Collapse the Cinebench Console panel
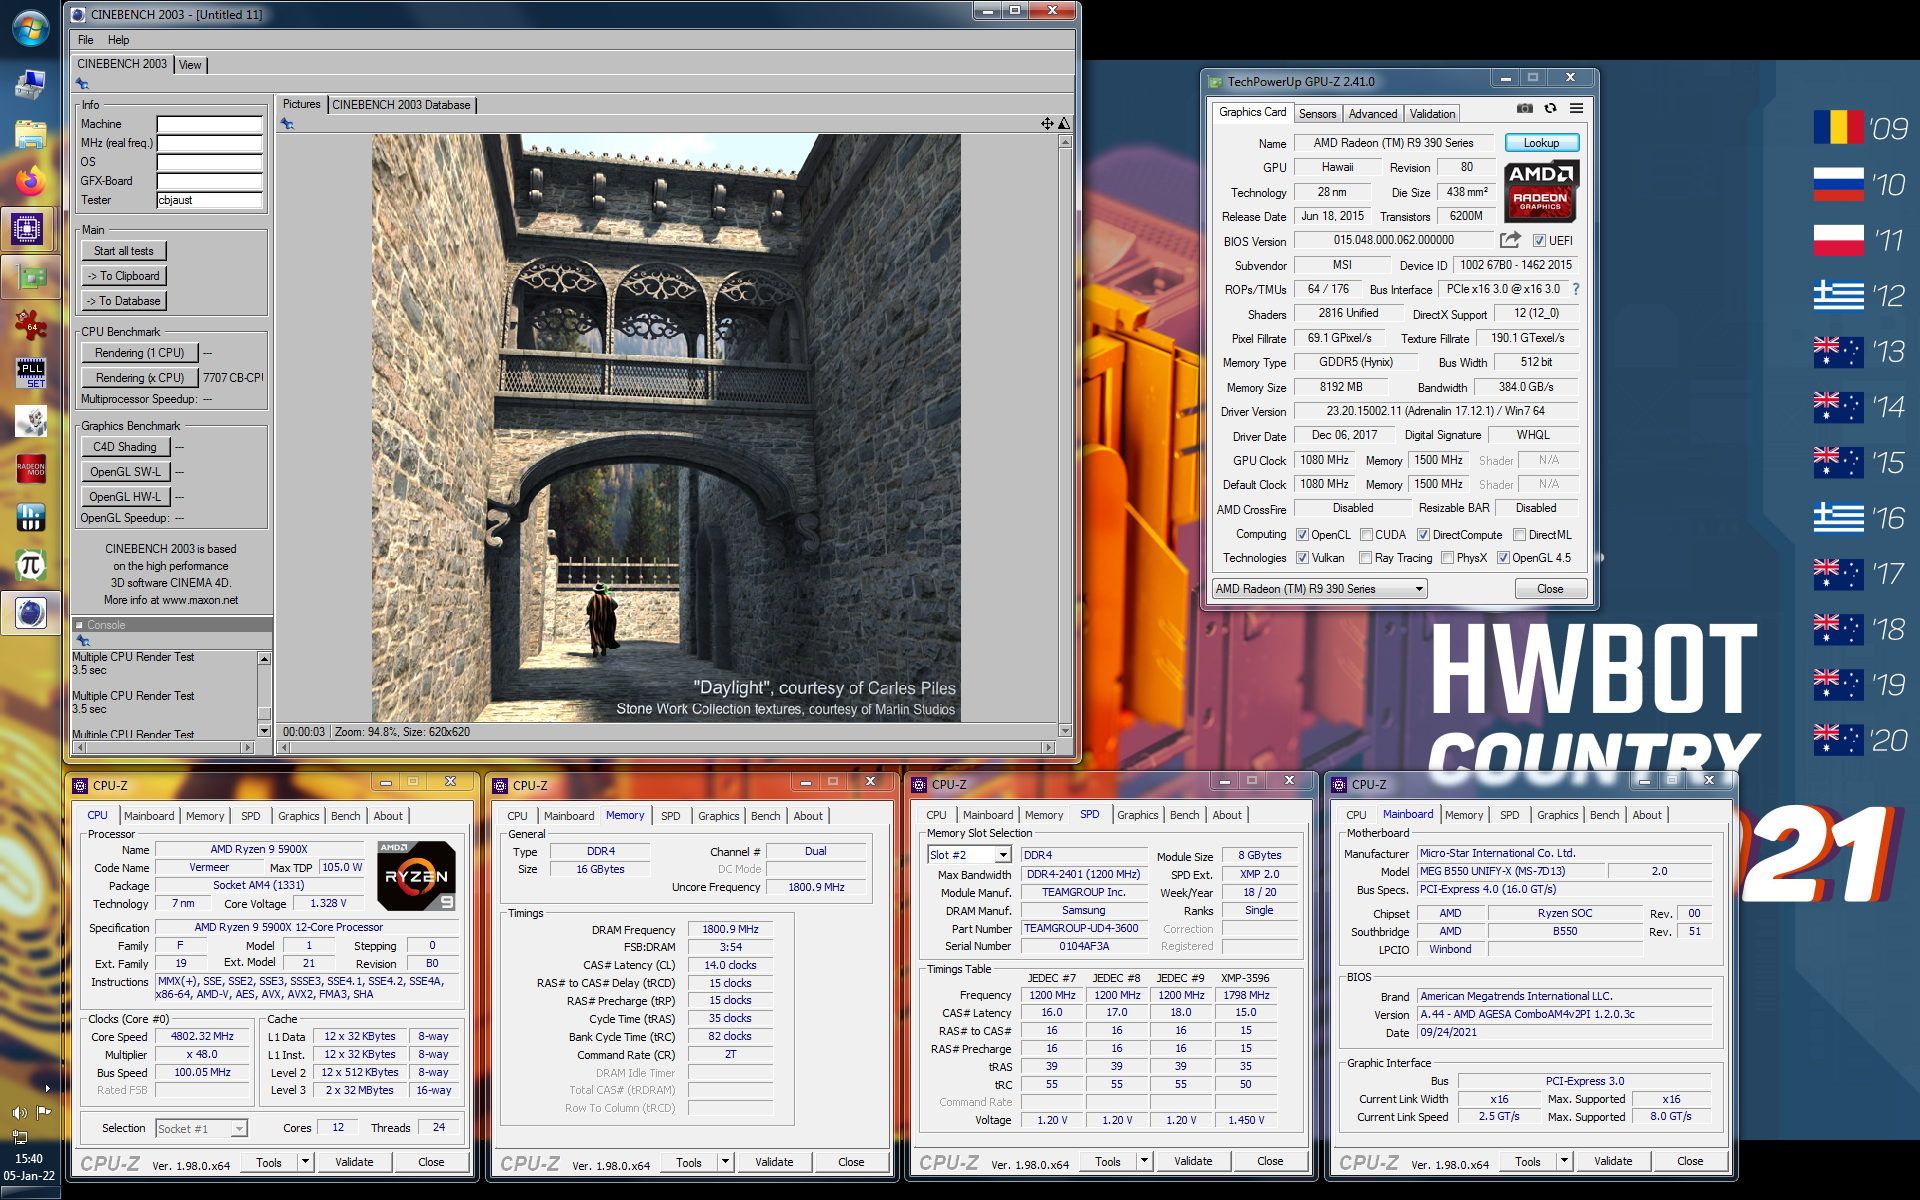The image size is (1920, 1200). [x=80, y=625]
